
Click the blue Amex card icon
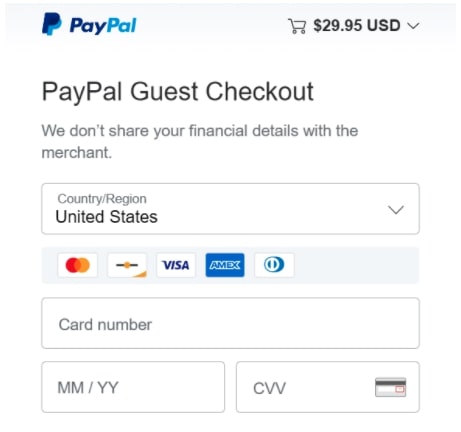225,265
